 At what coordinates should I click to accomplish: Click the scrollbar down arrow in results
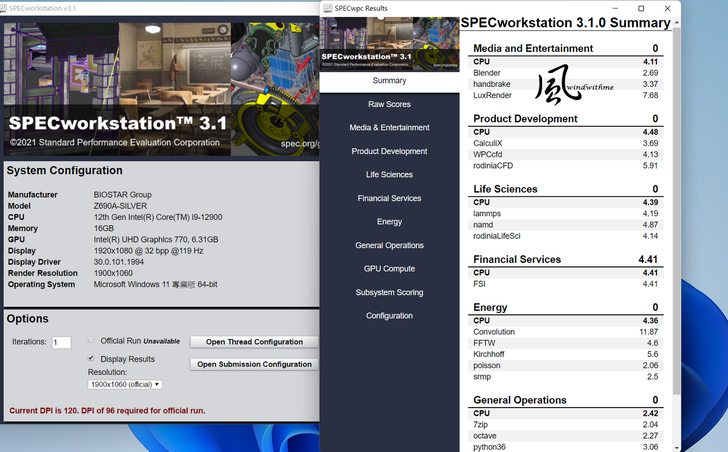coord(677,446)
